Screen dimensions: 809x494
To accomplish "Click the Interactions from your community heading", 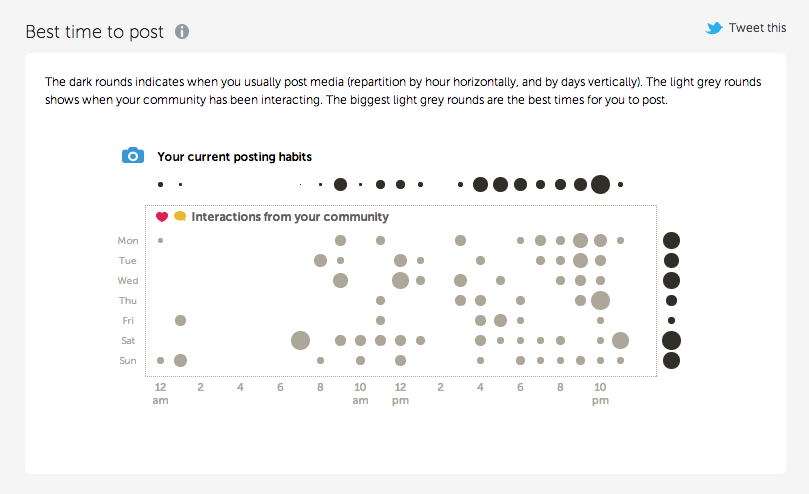I will coord(290,217).
